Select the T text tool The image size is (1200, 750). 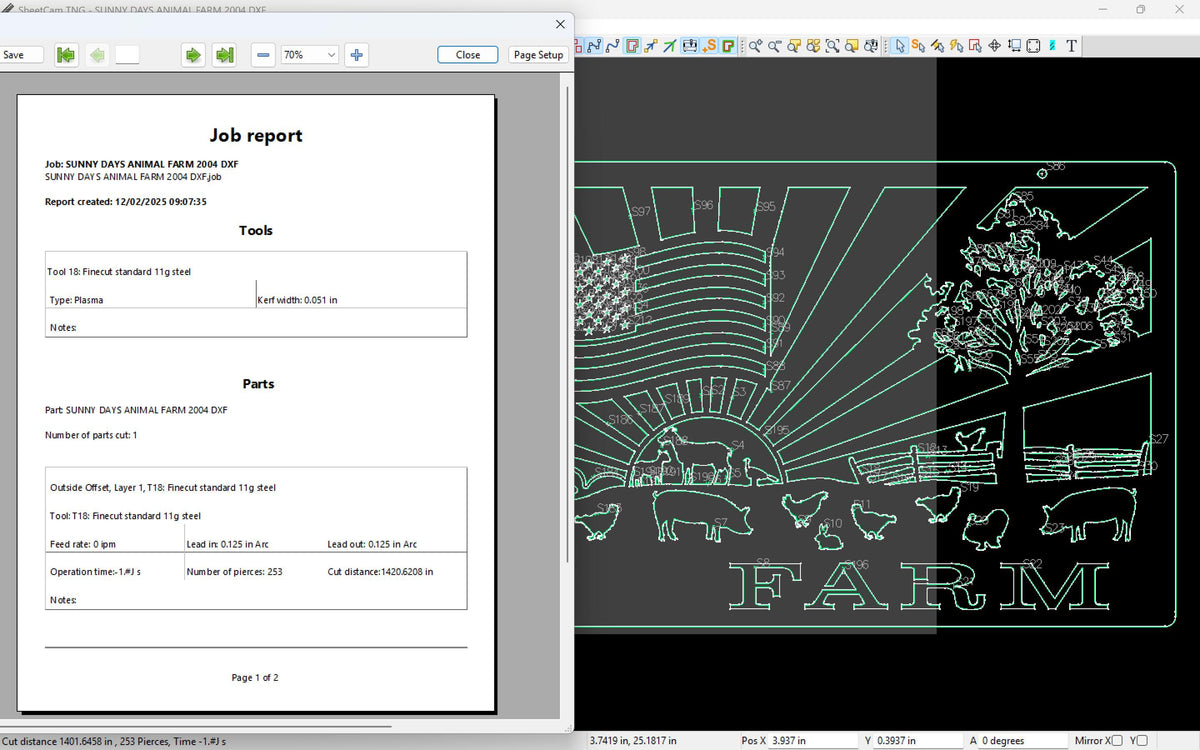1072,46
